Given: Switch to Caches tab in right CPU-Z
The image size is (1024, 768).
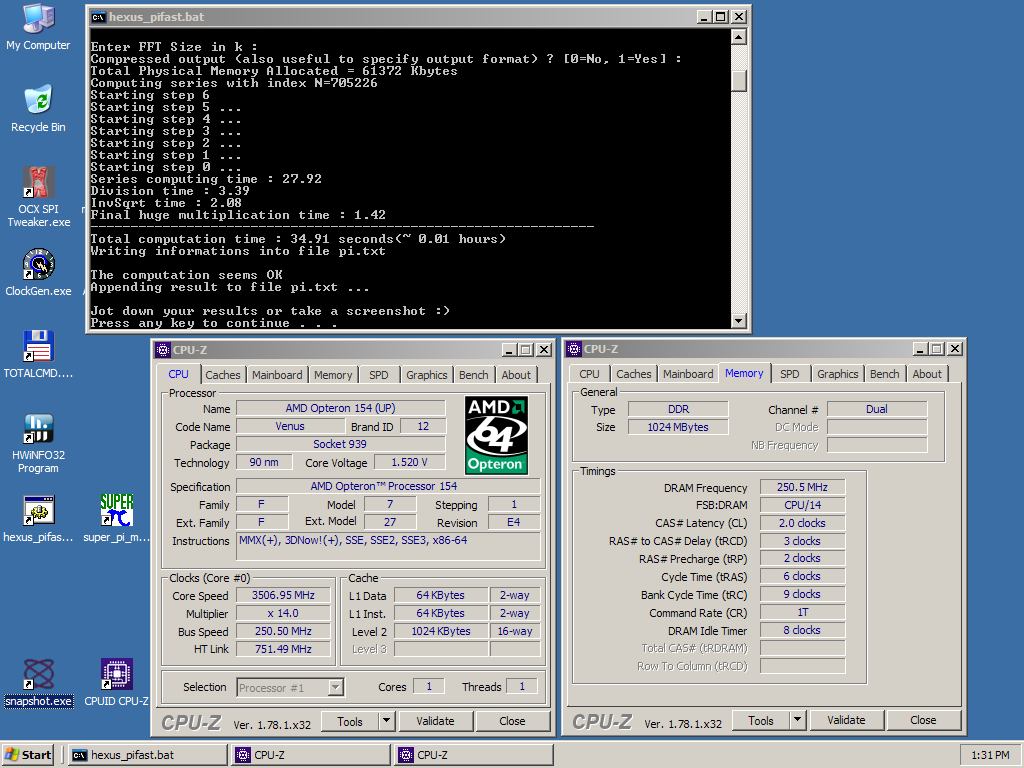Looking at the screenshot, I should 634,374.
